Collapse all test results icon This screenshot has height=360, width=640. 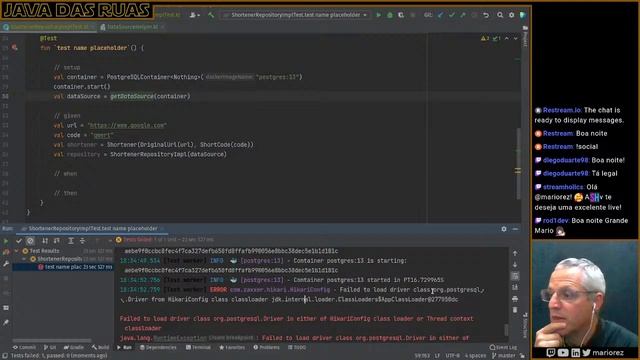(x=82, y=241)
